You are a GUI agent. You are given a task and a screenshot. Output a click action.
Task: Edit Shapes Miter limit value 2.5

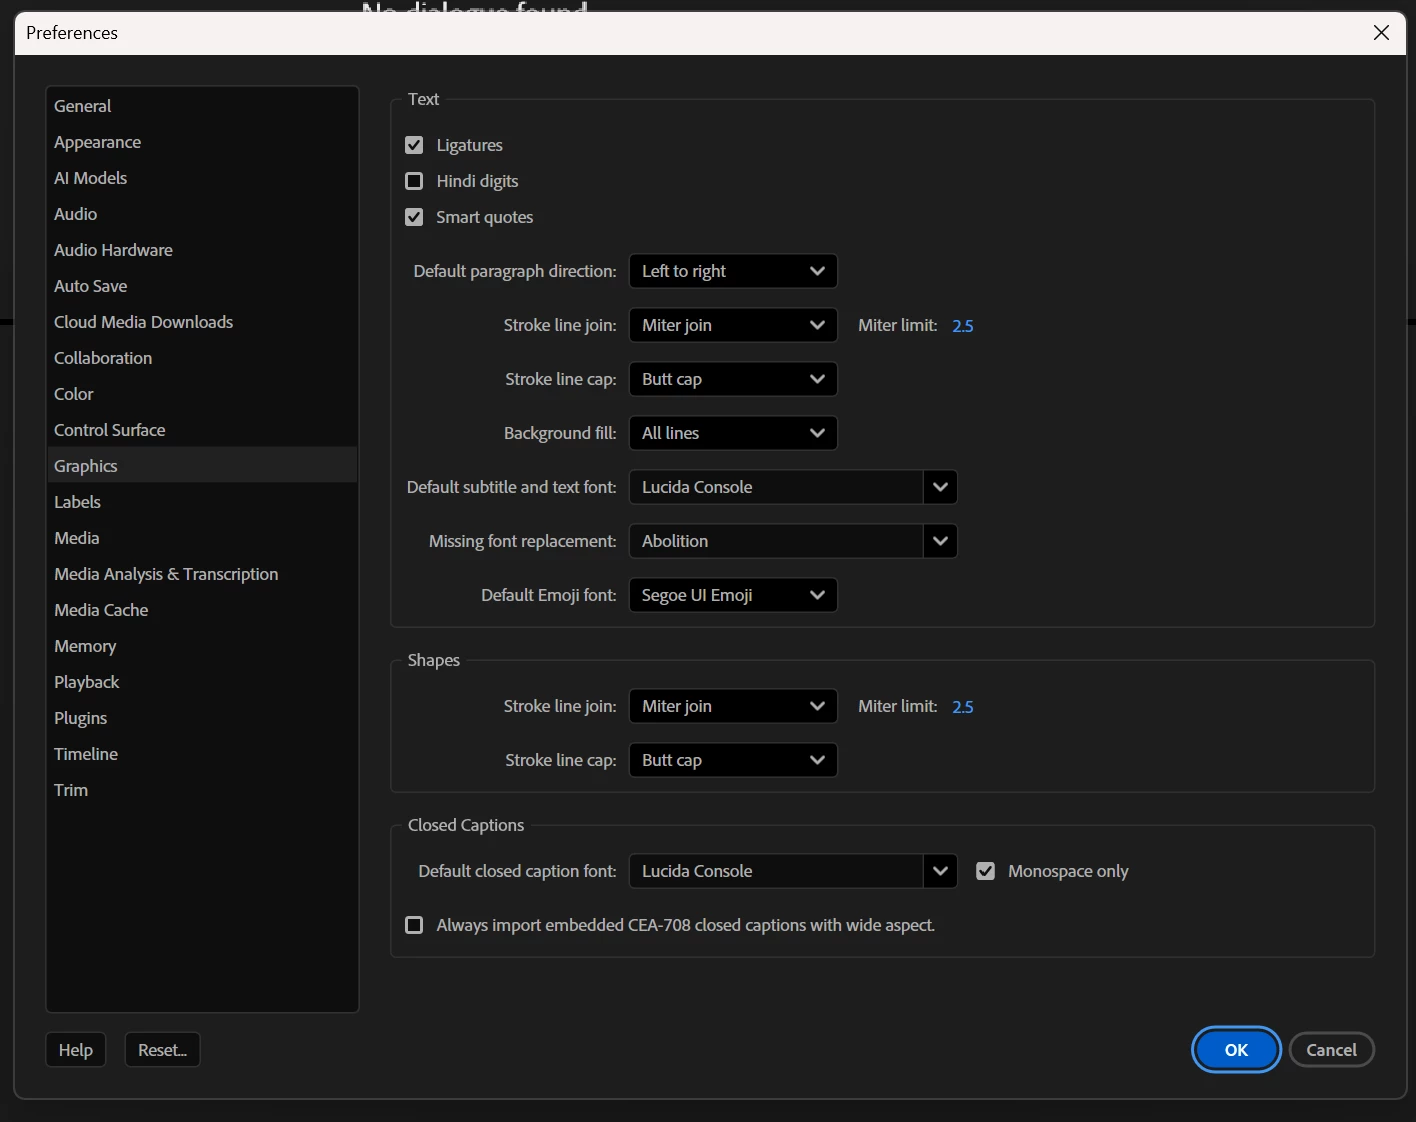[x=963, y=707]
